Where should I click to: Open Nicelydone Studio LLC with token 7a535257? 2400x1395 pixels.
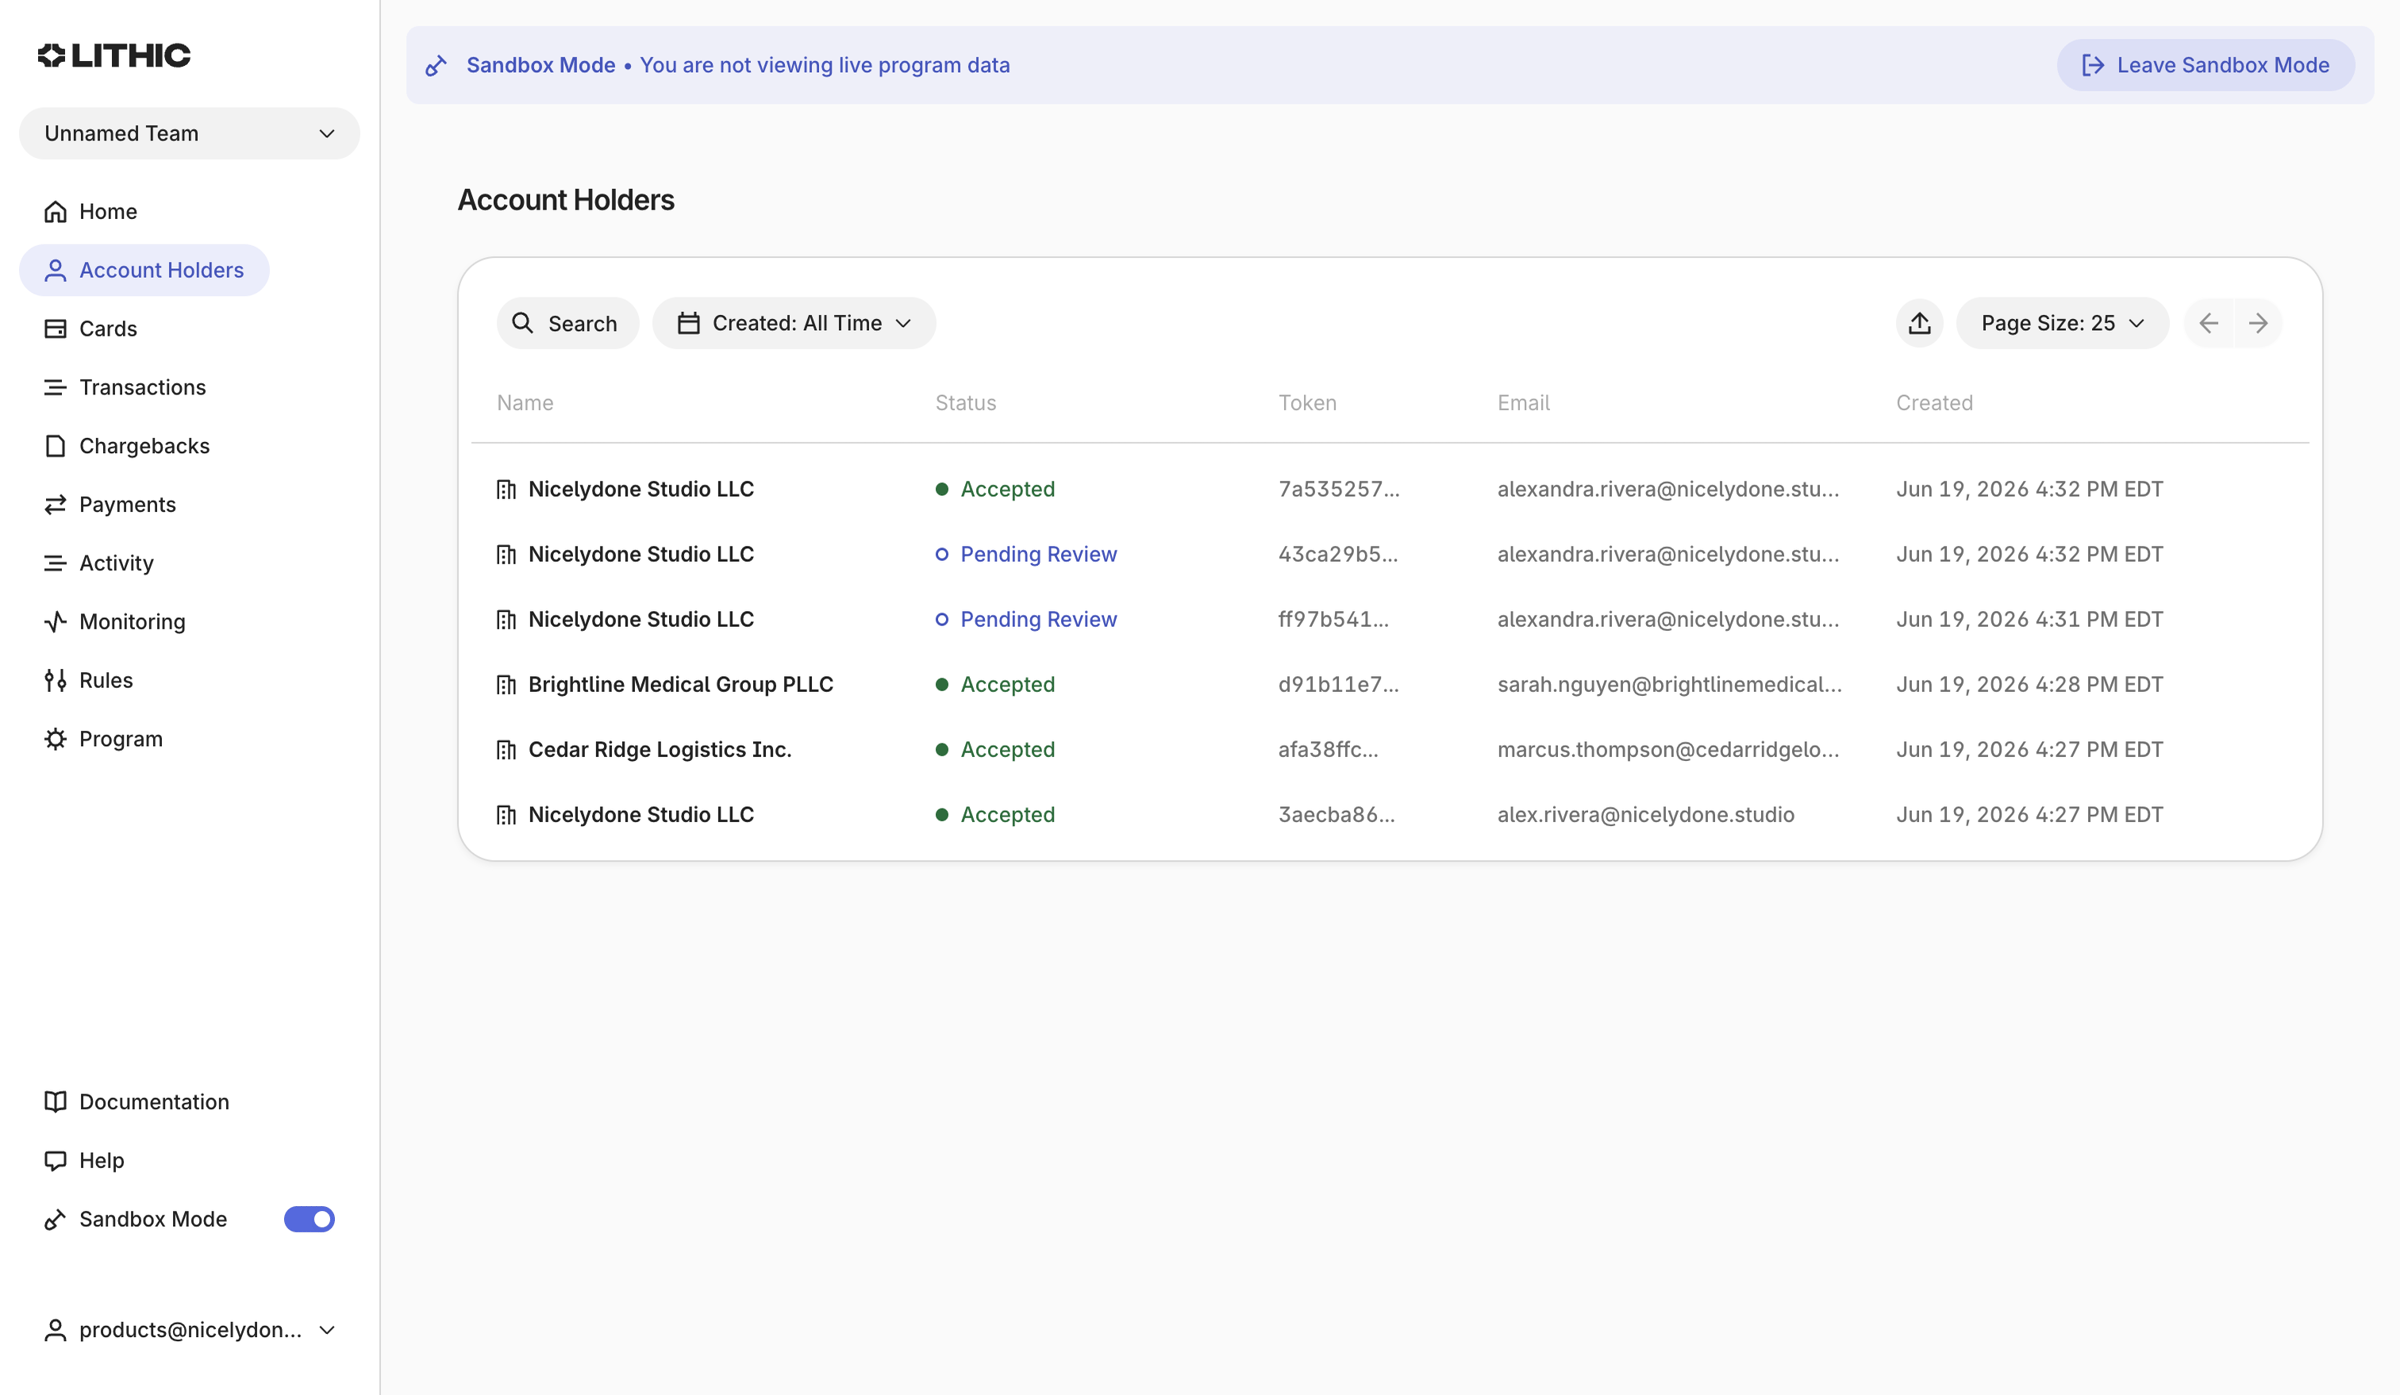pyautogui.click(x=1390, y=489)
